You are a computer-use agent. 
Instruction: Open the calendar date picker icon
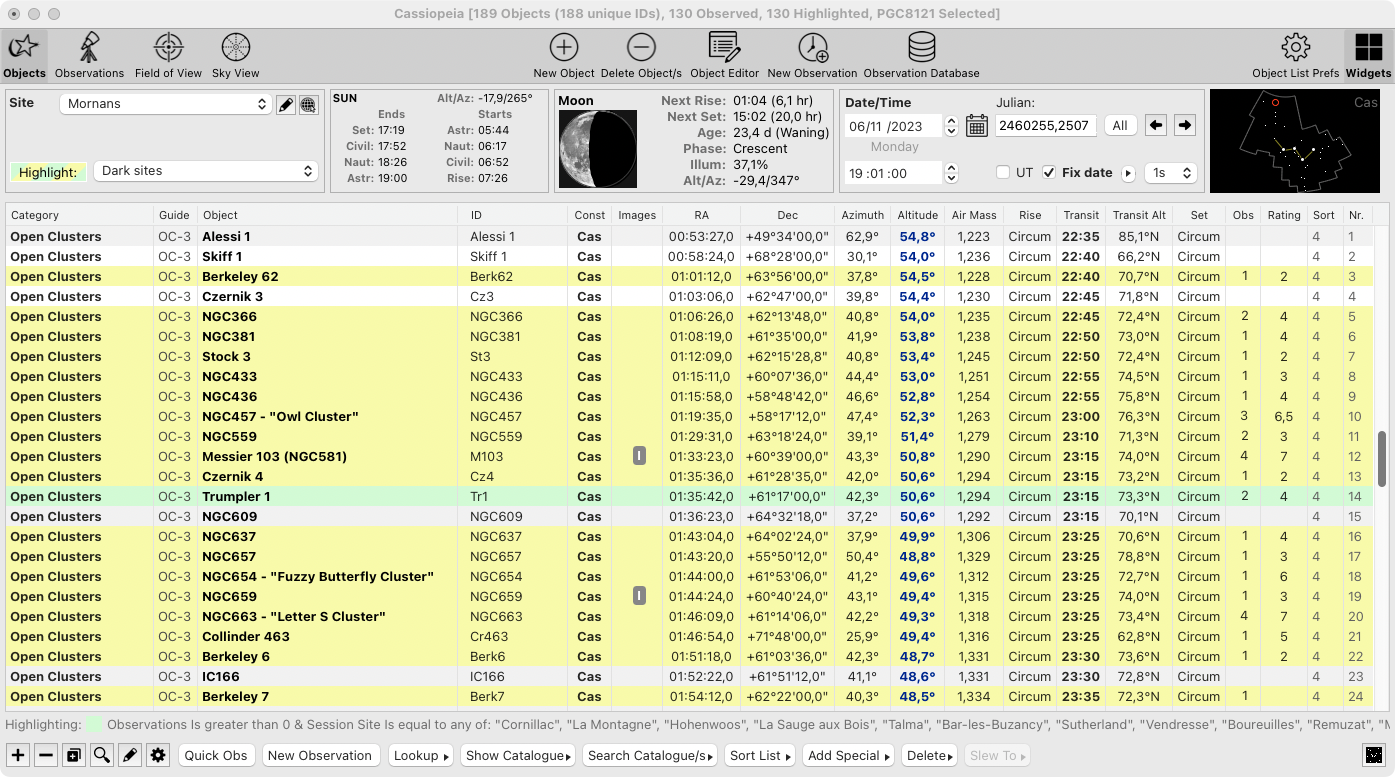tap(977, 126)
